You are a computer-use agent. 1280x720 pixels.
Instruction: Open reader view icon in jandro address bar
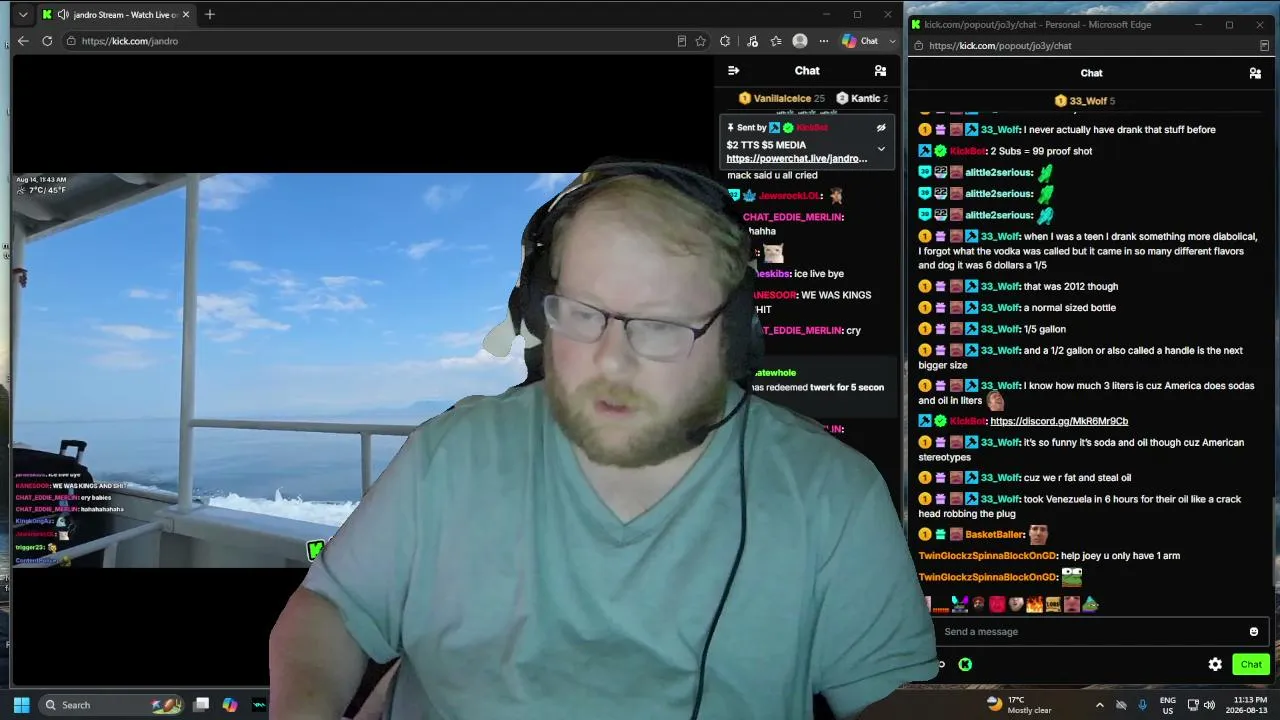pos(682,41)
